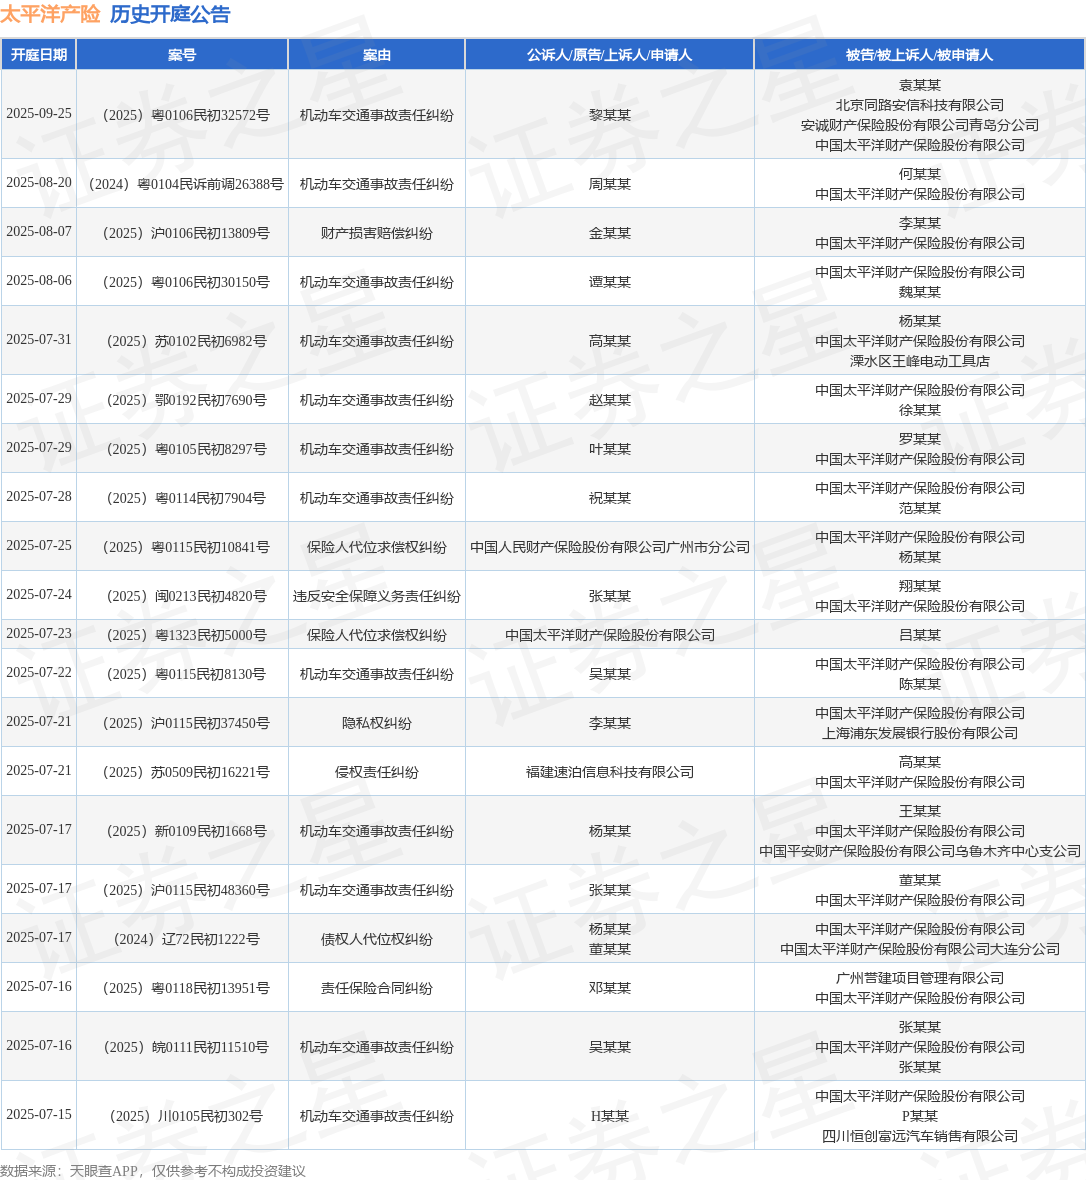Click defendant 吕某某

click(x=920, y=635)
